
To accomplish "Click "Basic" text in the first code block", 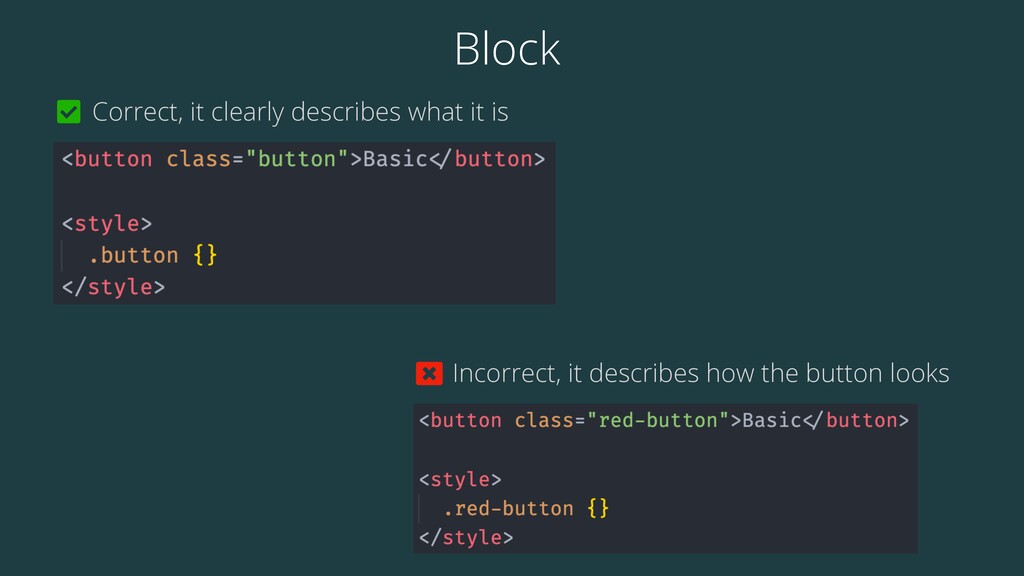I will coord(395,159).
